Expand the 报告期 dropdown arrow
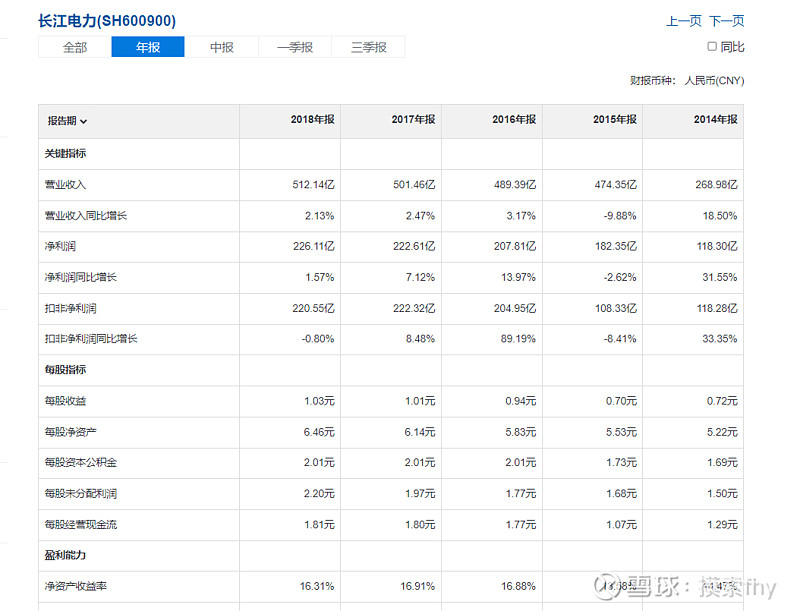The width and height of the screenshot is (800, 611). coord(84,122)
